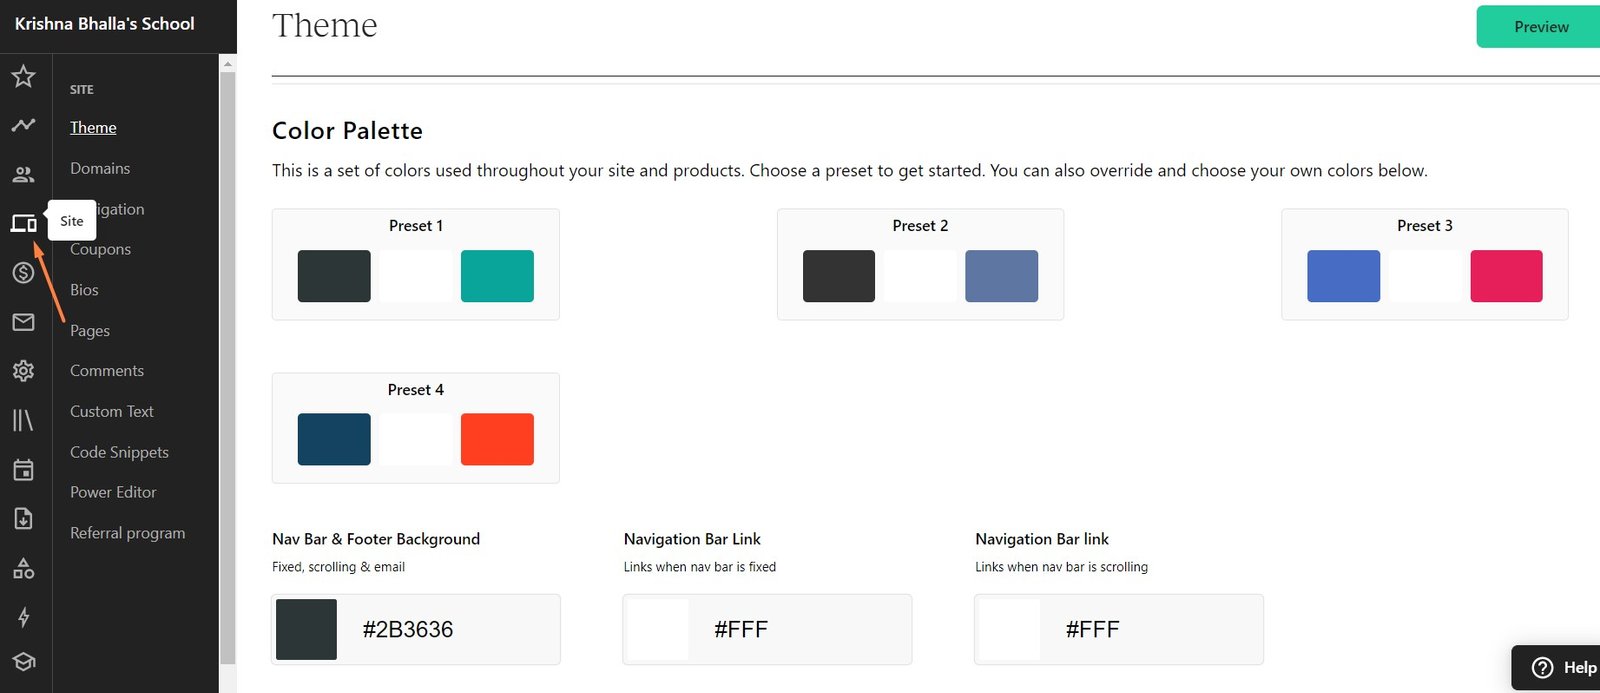Open the Settings gear icon
The height and width of the screenshot is (693, 1600).
click(24, 371)
